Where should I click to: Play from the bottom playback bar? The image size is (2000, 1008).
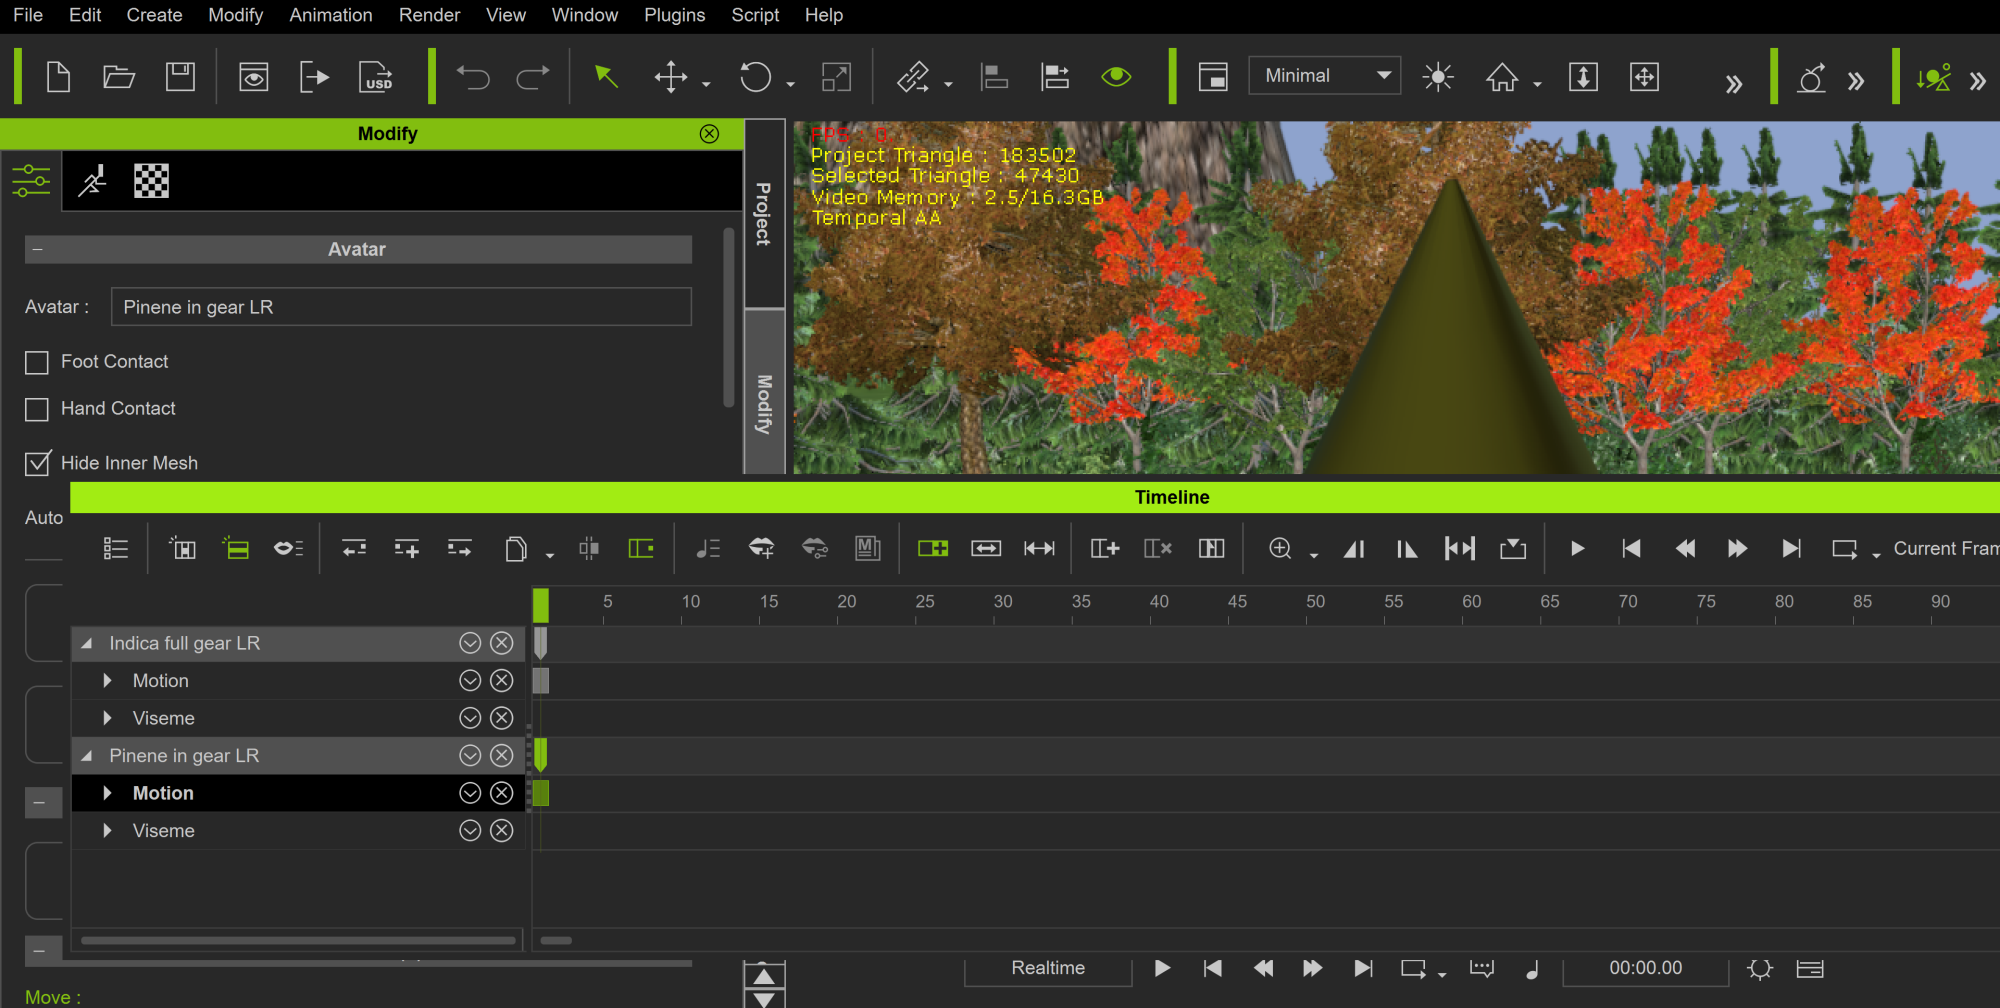tap(1162, 968)
